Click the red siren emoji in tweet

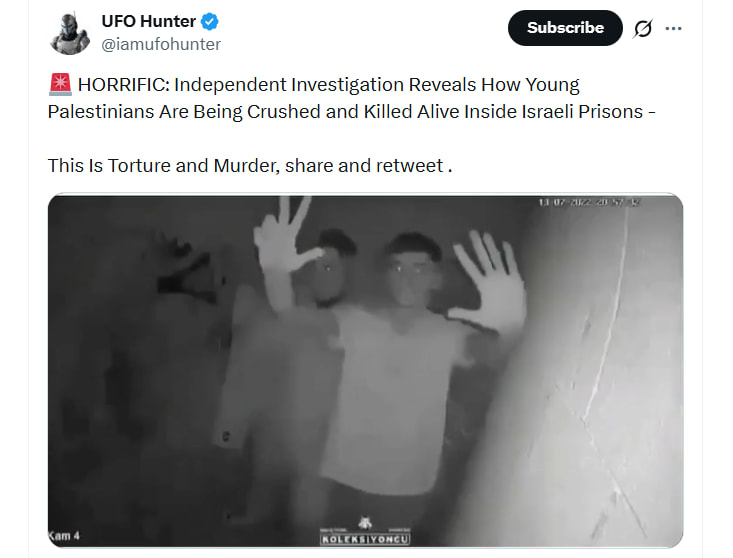[60, 85]
